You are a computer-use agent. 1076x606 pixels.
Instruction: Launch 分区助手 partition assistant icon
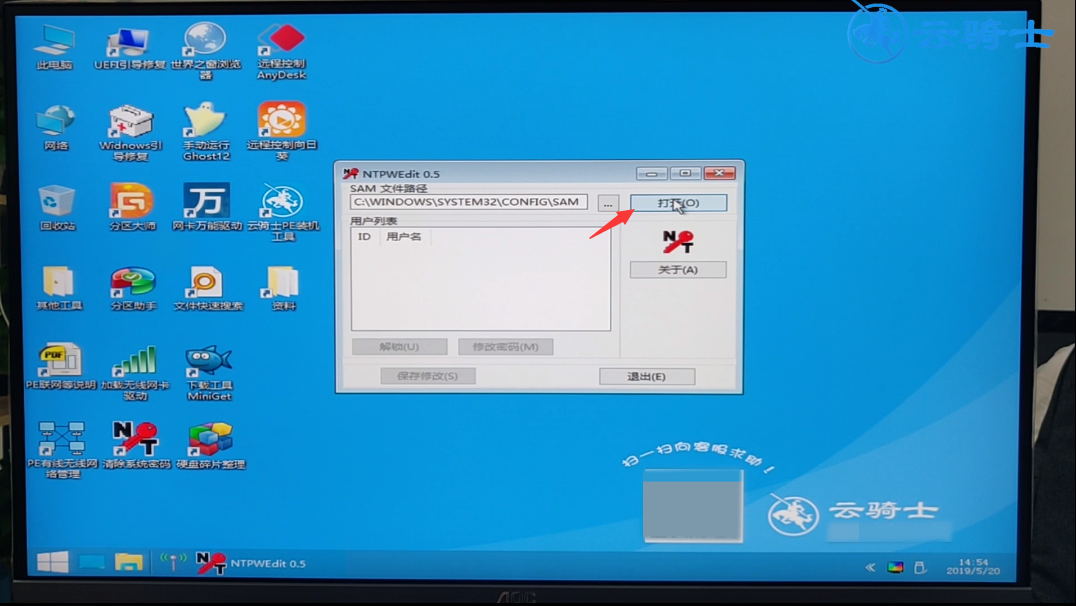pyautogui.click(x=133, y=284)
